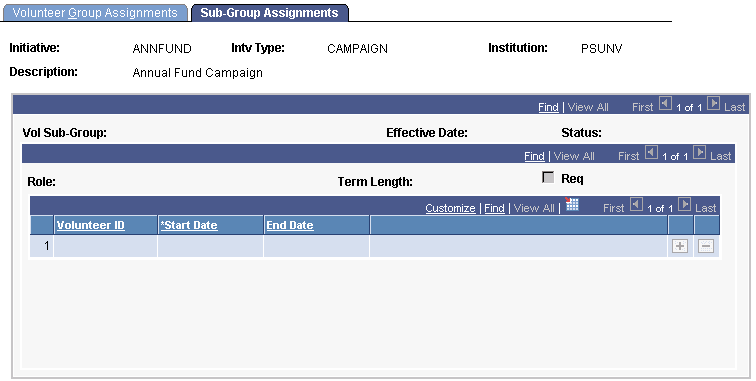Click Start Date cell in row 1
This screenshot has width=756, height=381.
tap(211, 246)
